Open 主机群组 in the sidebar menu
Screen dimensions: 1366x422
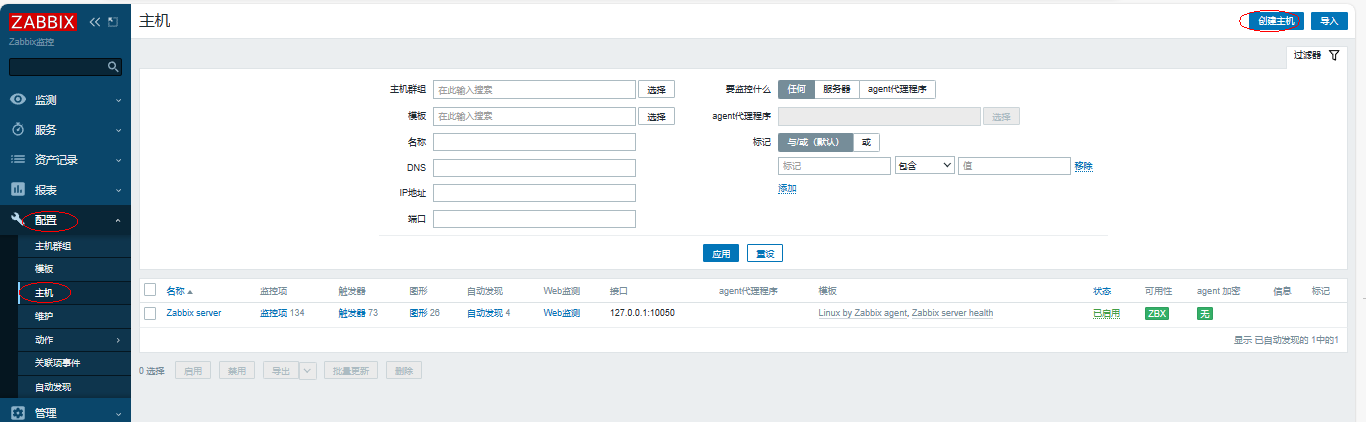pyautogui.click(x=53, y=246)
